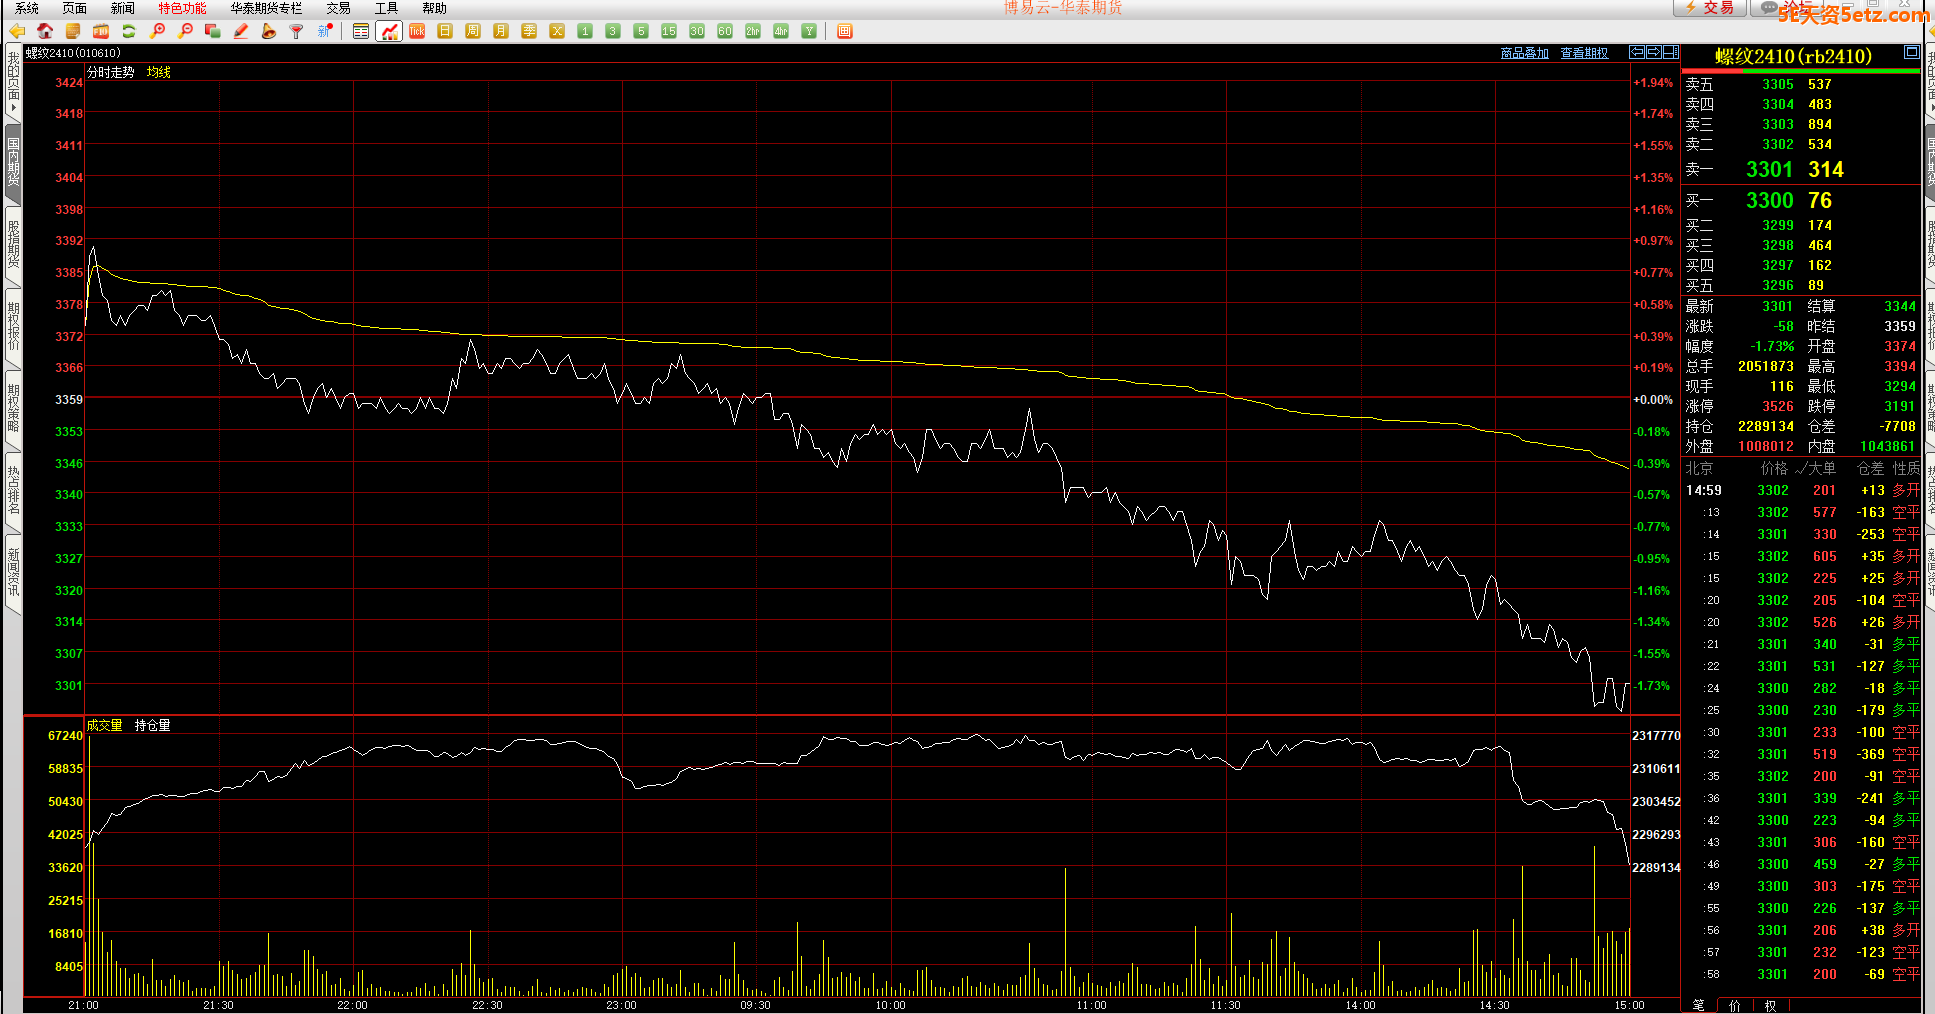Toggle the 均线 average line indicator

tap(158, 72)
